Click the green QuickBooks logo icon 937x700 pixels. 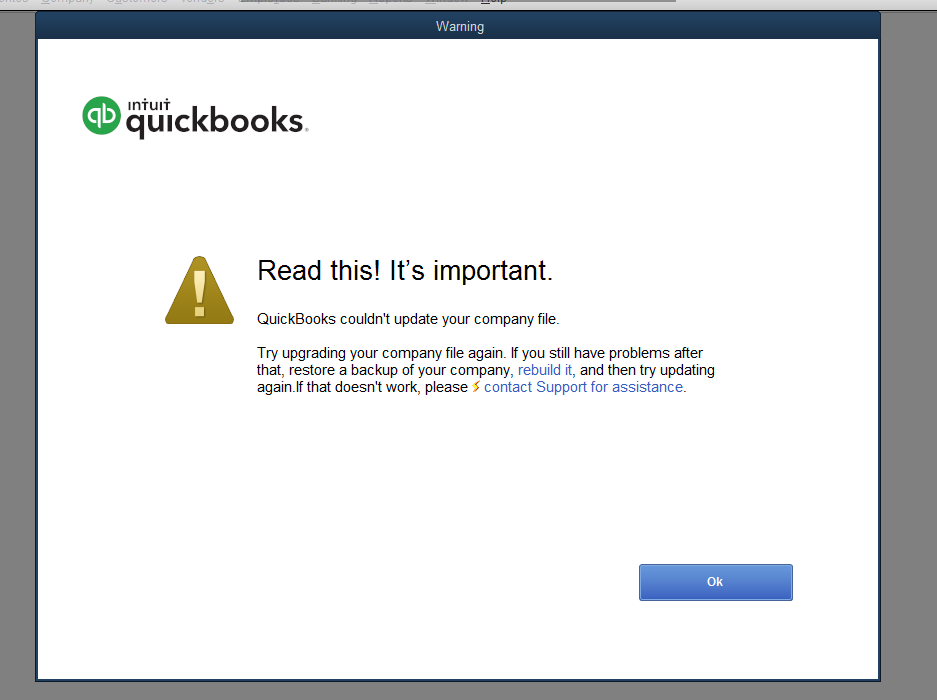tap(101, 115)
